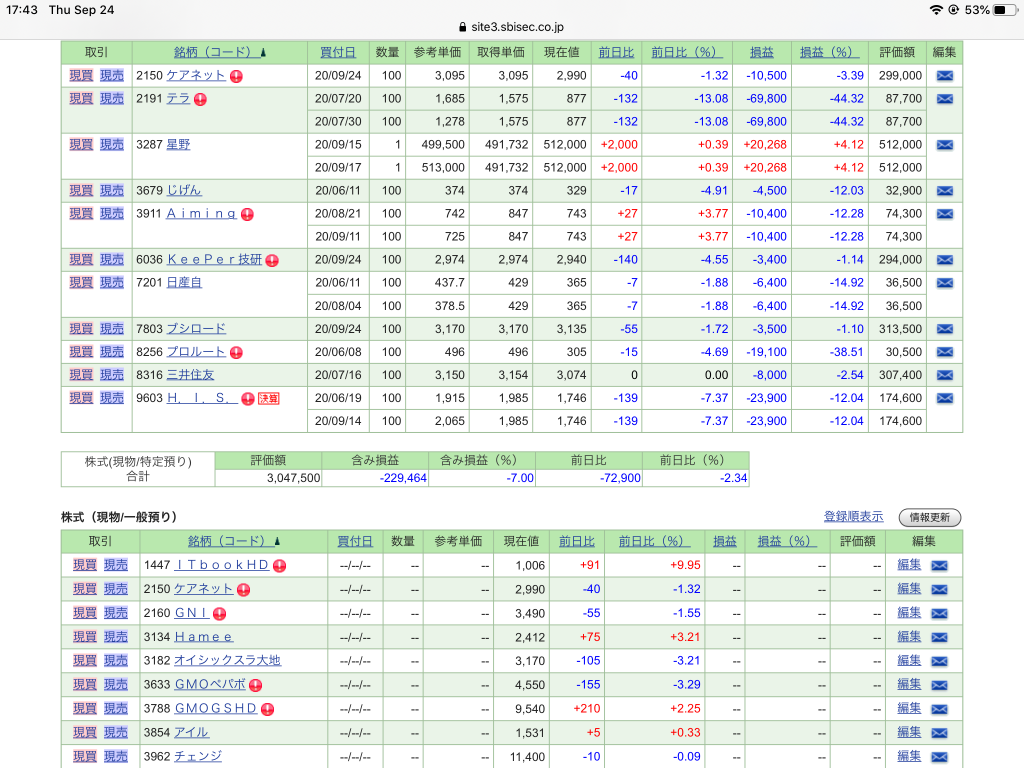Click the mail icon in the 三井住友 row
Viewport: 1024px width, 768px height.
944,375
